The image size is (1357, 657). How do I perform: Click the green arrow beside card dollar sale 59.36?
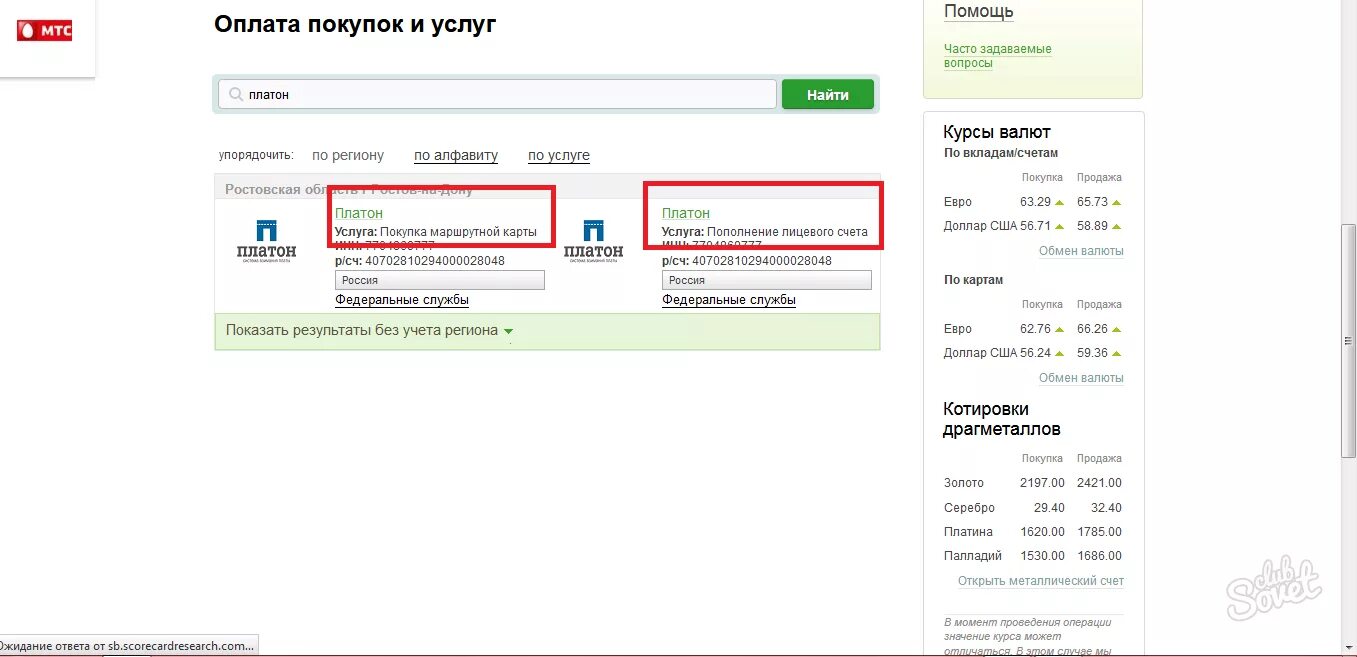[1116, 353]
